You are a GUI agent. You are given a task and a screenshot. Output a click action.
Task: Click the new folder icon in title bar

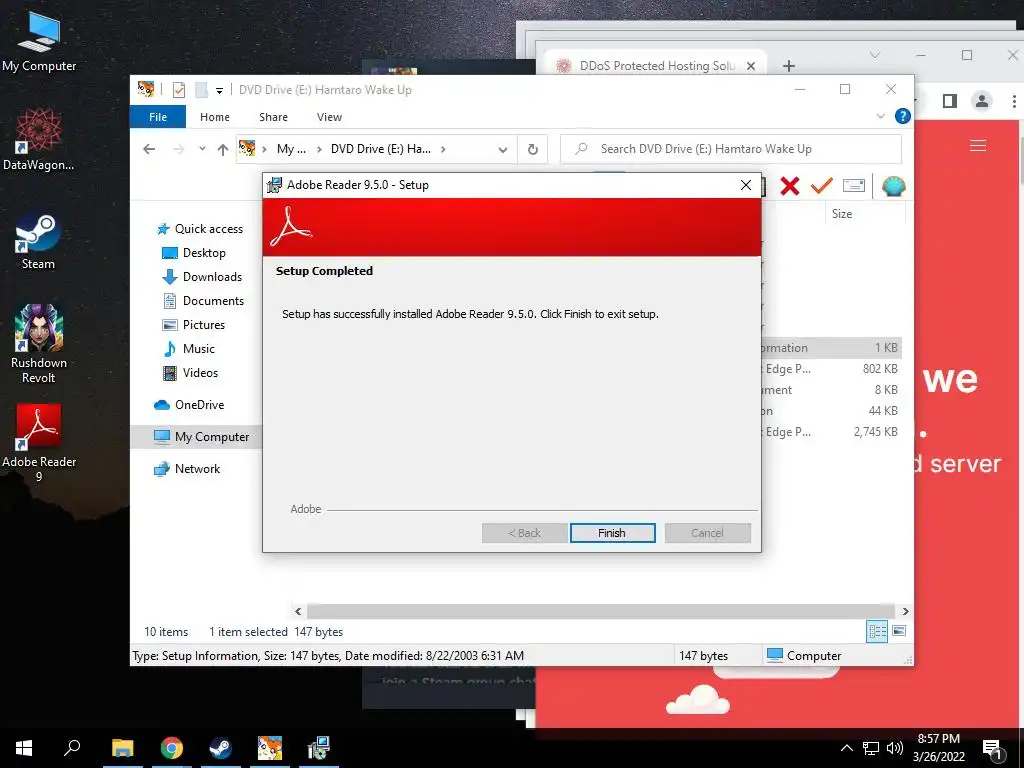pos(201,89)
